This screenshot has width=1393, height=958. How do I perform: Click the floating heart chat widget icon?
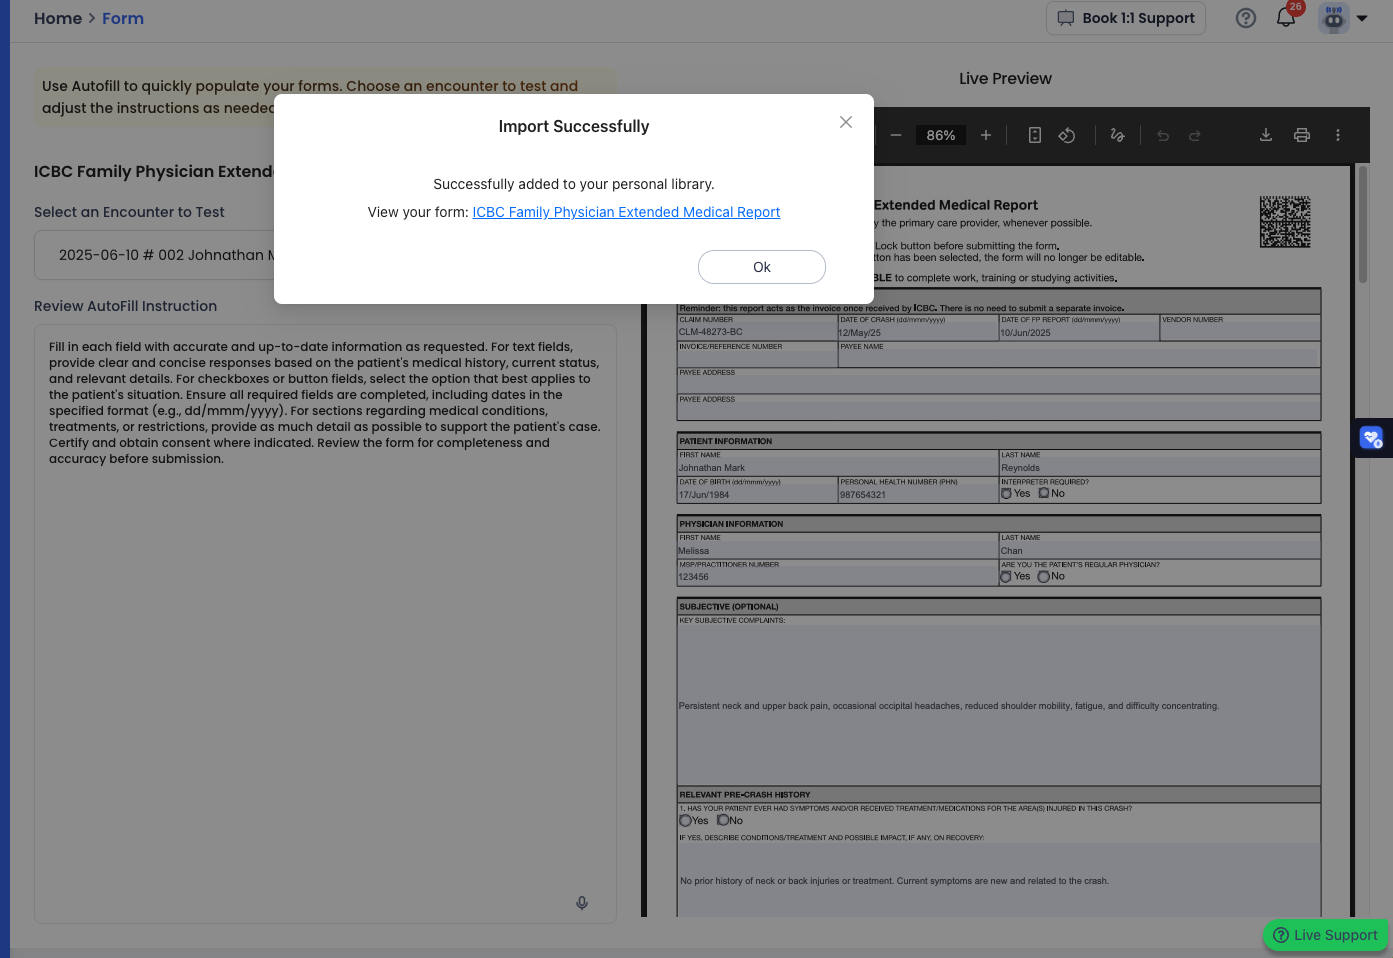(x=1371, y=437)
